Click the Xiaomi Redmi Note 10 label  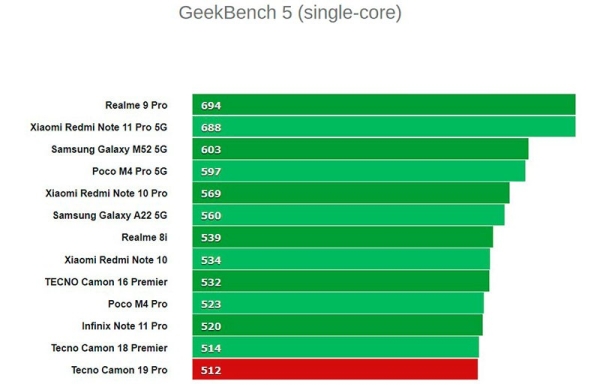(x=116, y=260)
